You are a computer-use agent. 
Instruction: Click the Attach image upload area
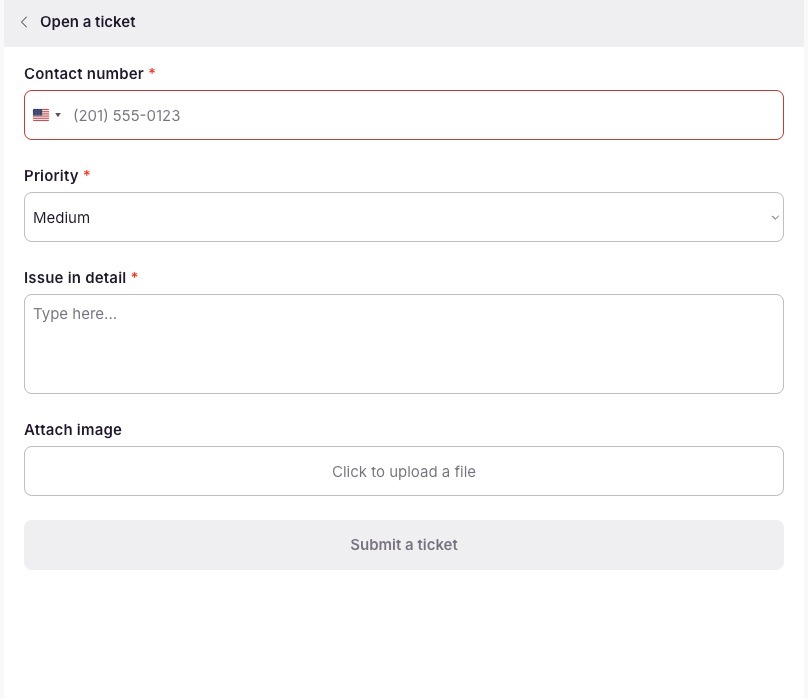pos(404,470)
